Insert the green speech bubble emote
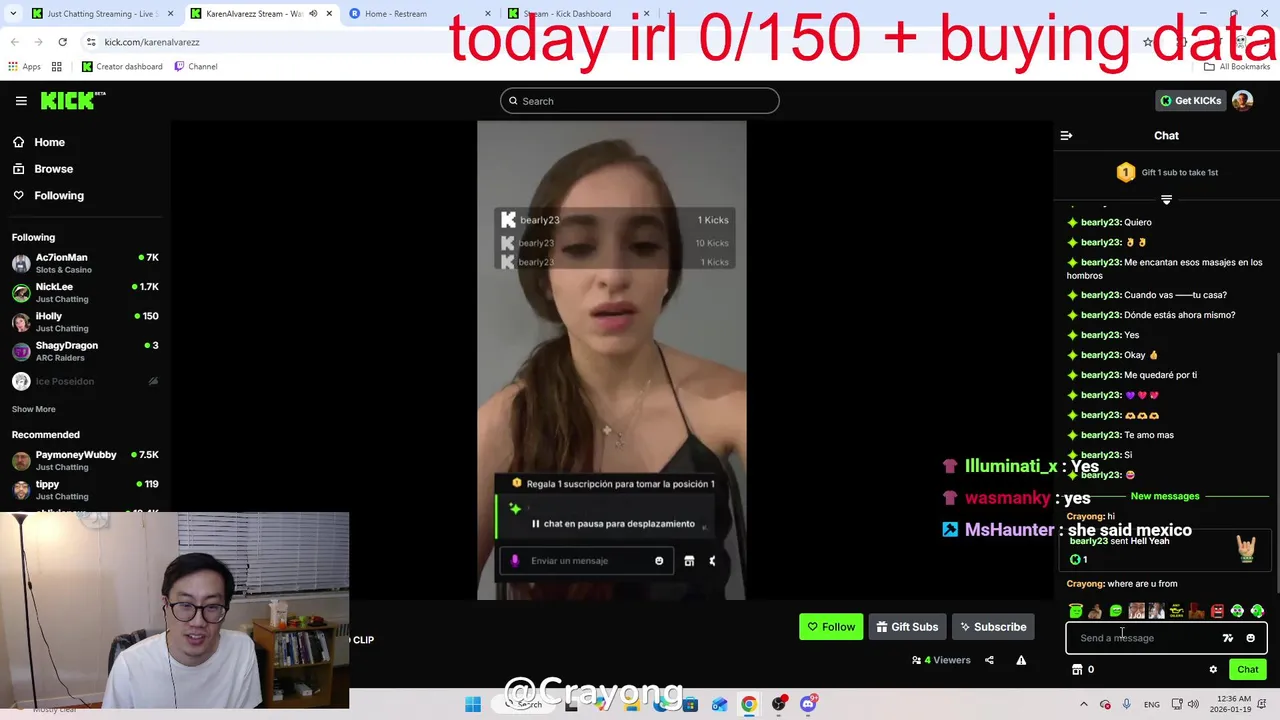This screenshot has height=720, width=1280. [1116, 611]
